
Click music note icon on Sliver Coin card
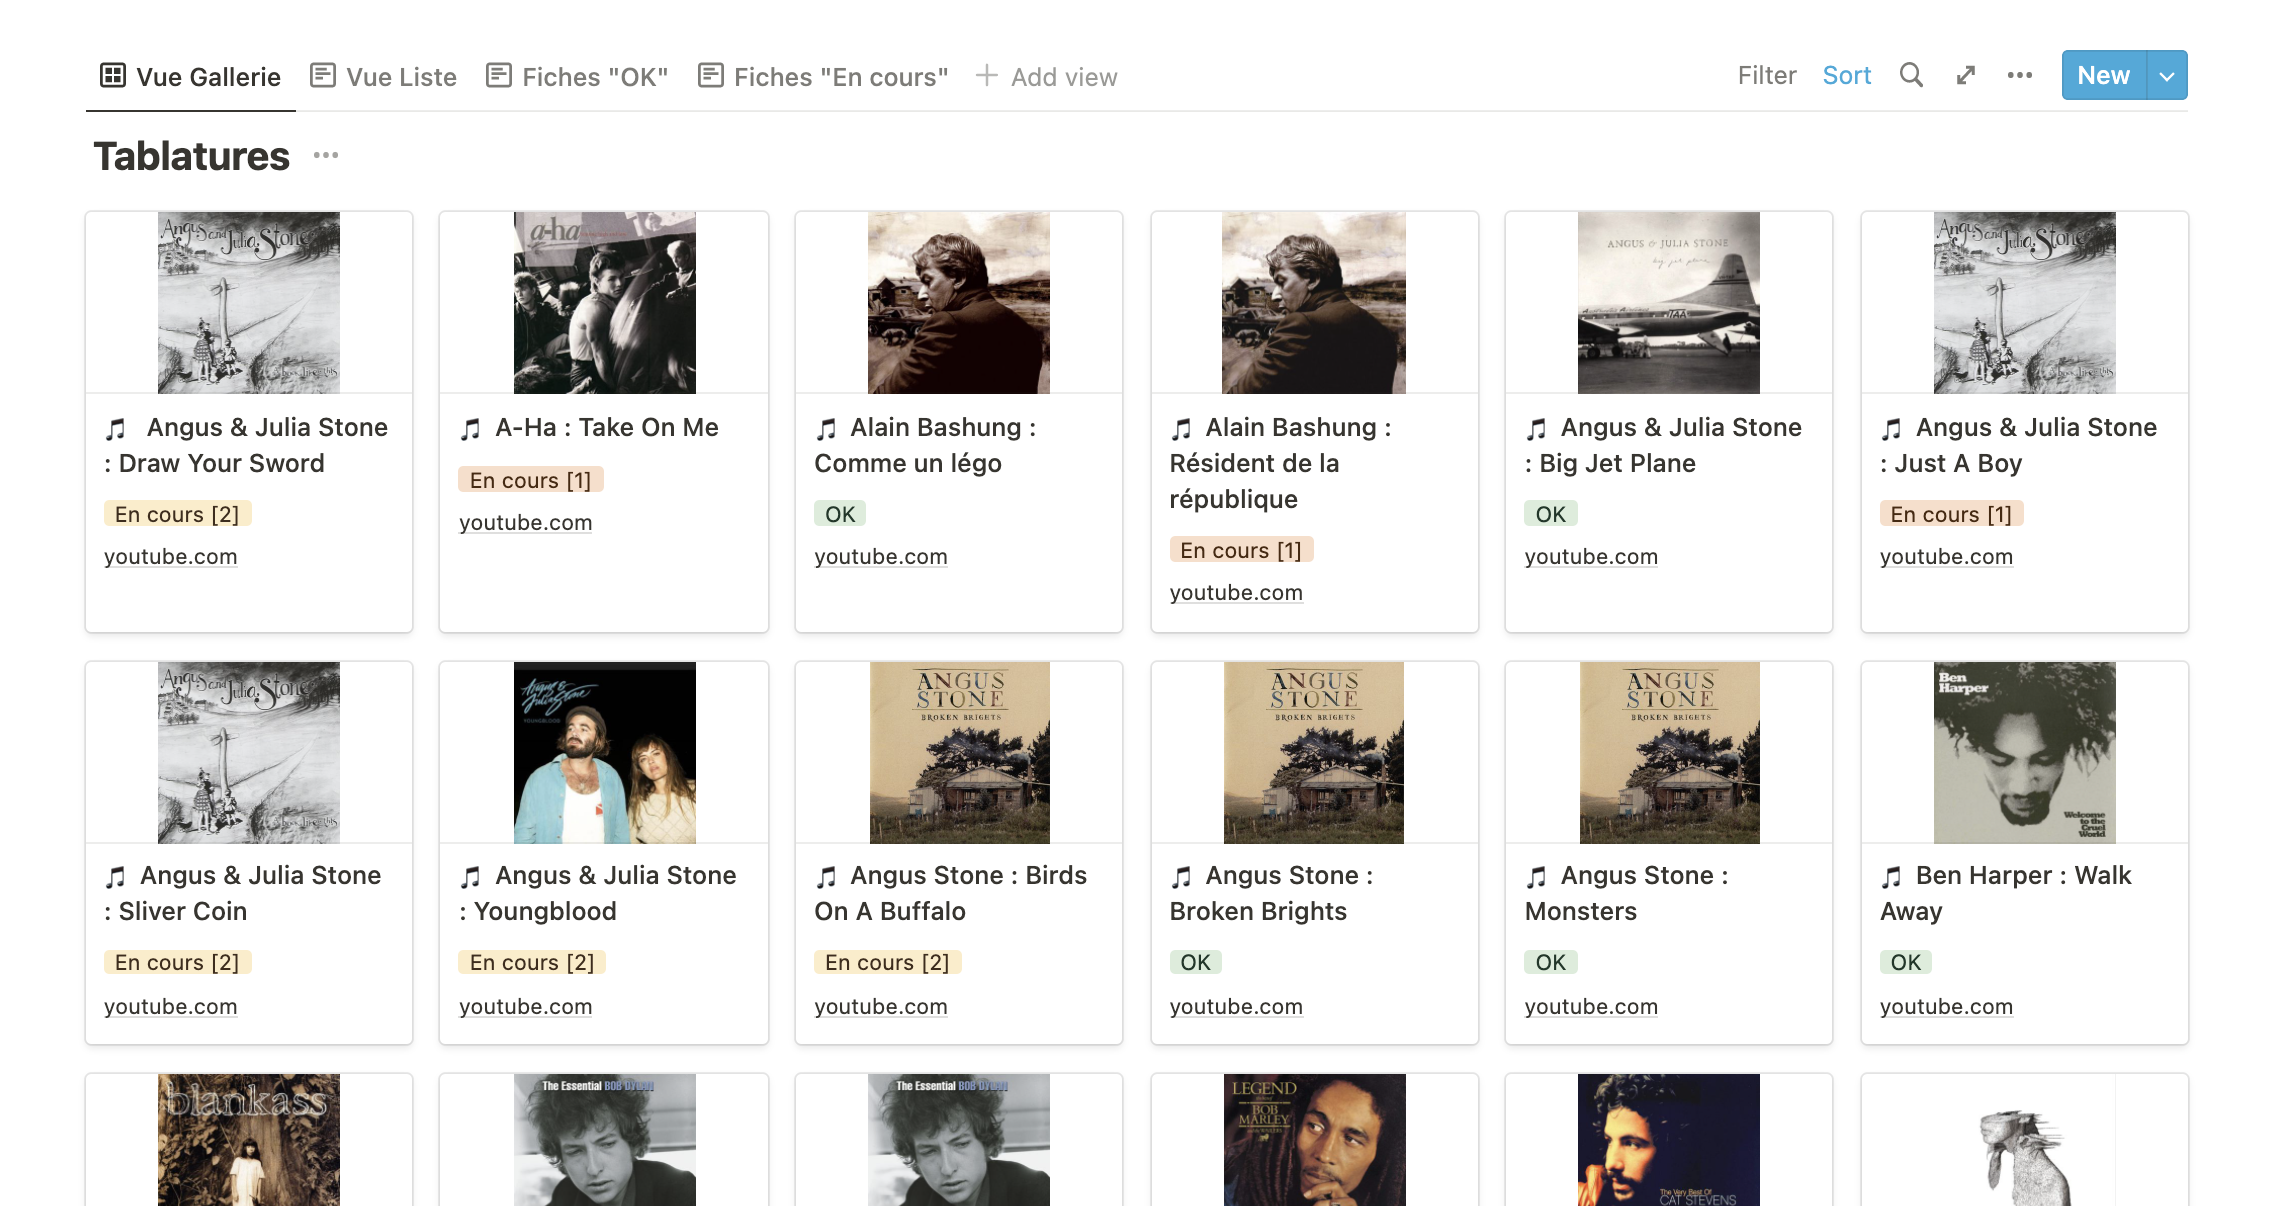117,877
